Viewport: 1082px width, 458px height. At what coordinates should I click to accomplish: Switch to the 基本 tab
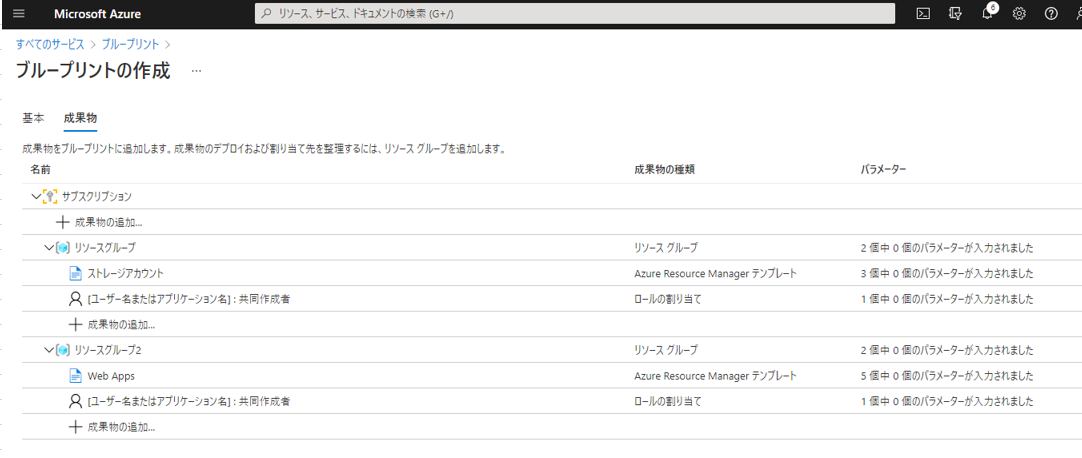point(33,118)
